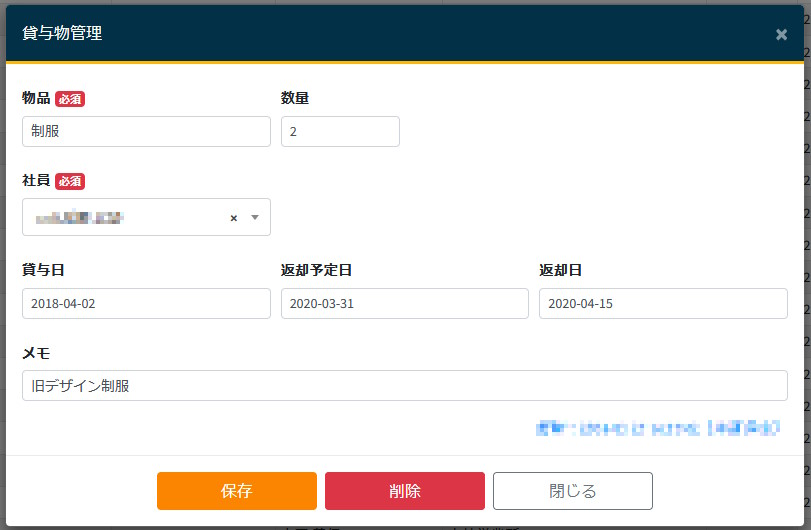Click the 閉じる button
811x530 pixels.
(572, 491)
